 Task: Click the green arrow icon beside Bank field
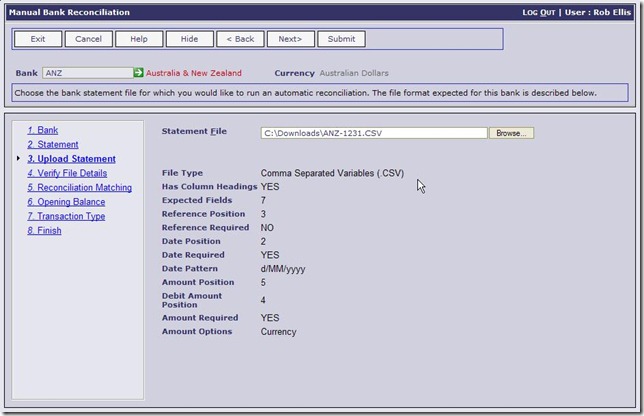coord(139,73)
